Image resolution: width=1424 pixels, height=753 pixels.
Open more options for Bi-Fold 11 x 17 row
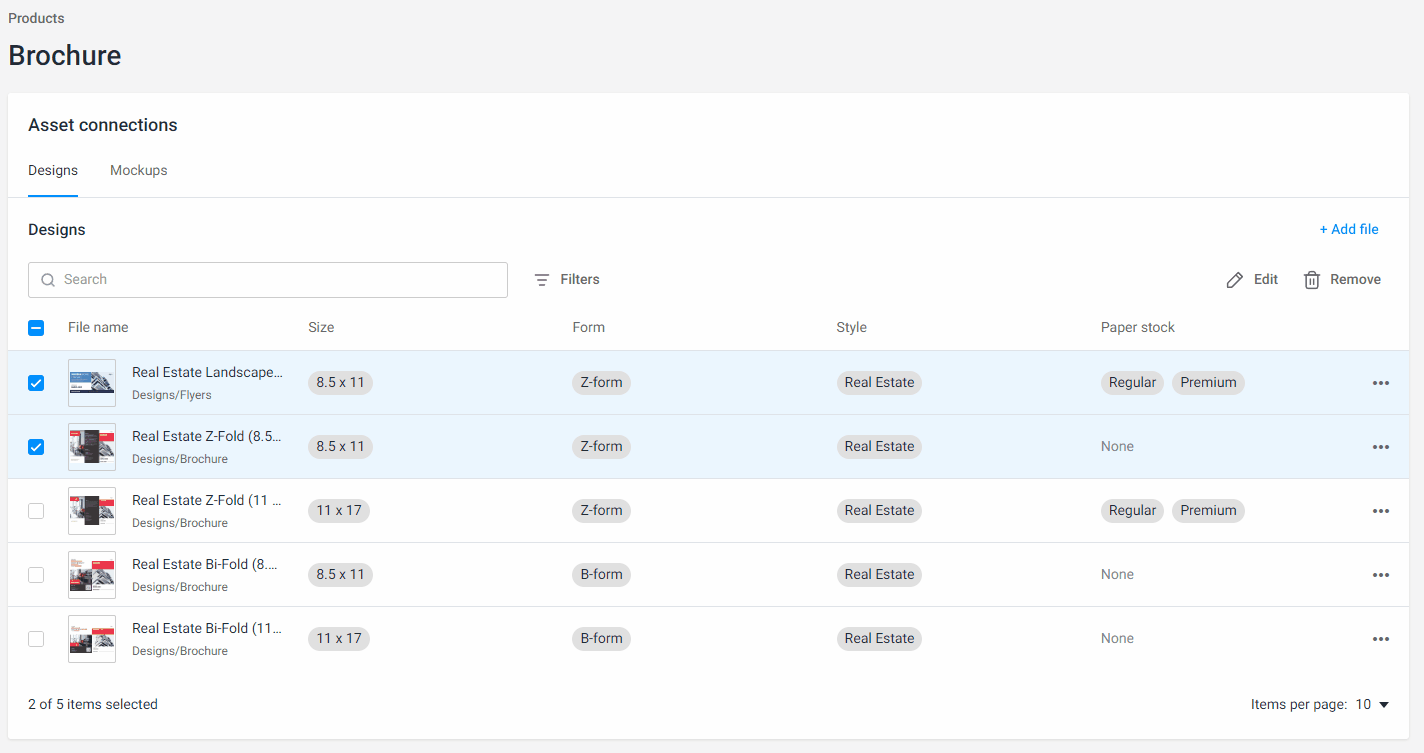1380,639
